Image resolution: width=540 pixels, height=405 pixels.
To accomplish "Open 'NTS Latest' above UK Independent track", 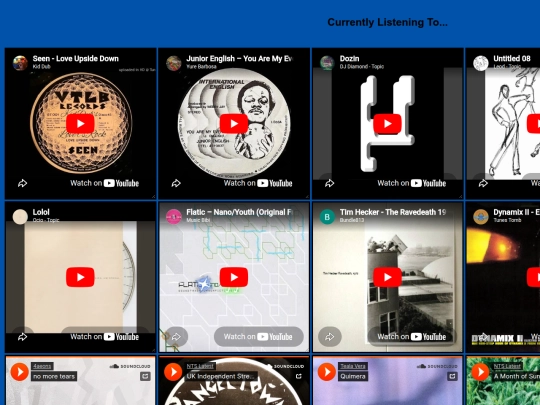I will (x=200, y=366).
